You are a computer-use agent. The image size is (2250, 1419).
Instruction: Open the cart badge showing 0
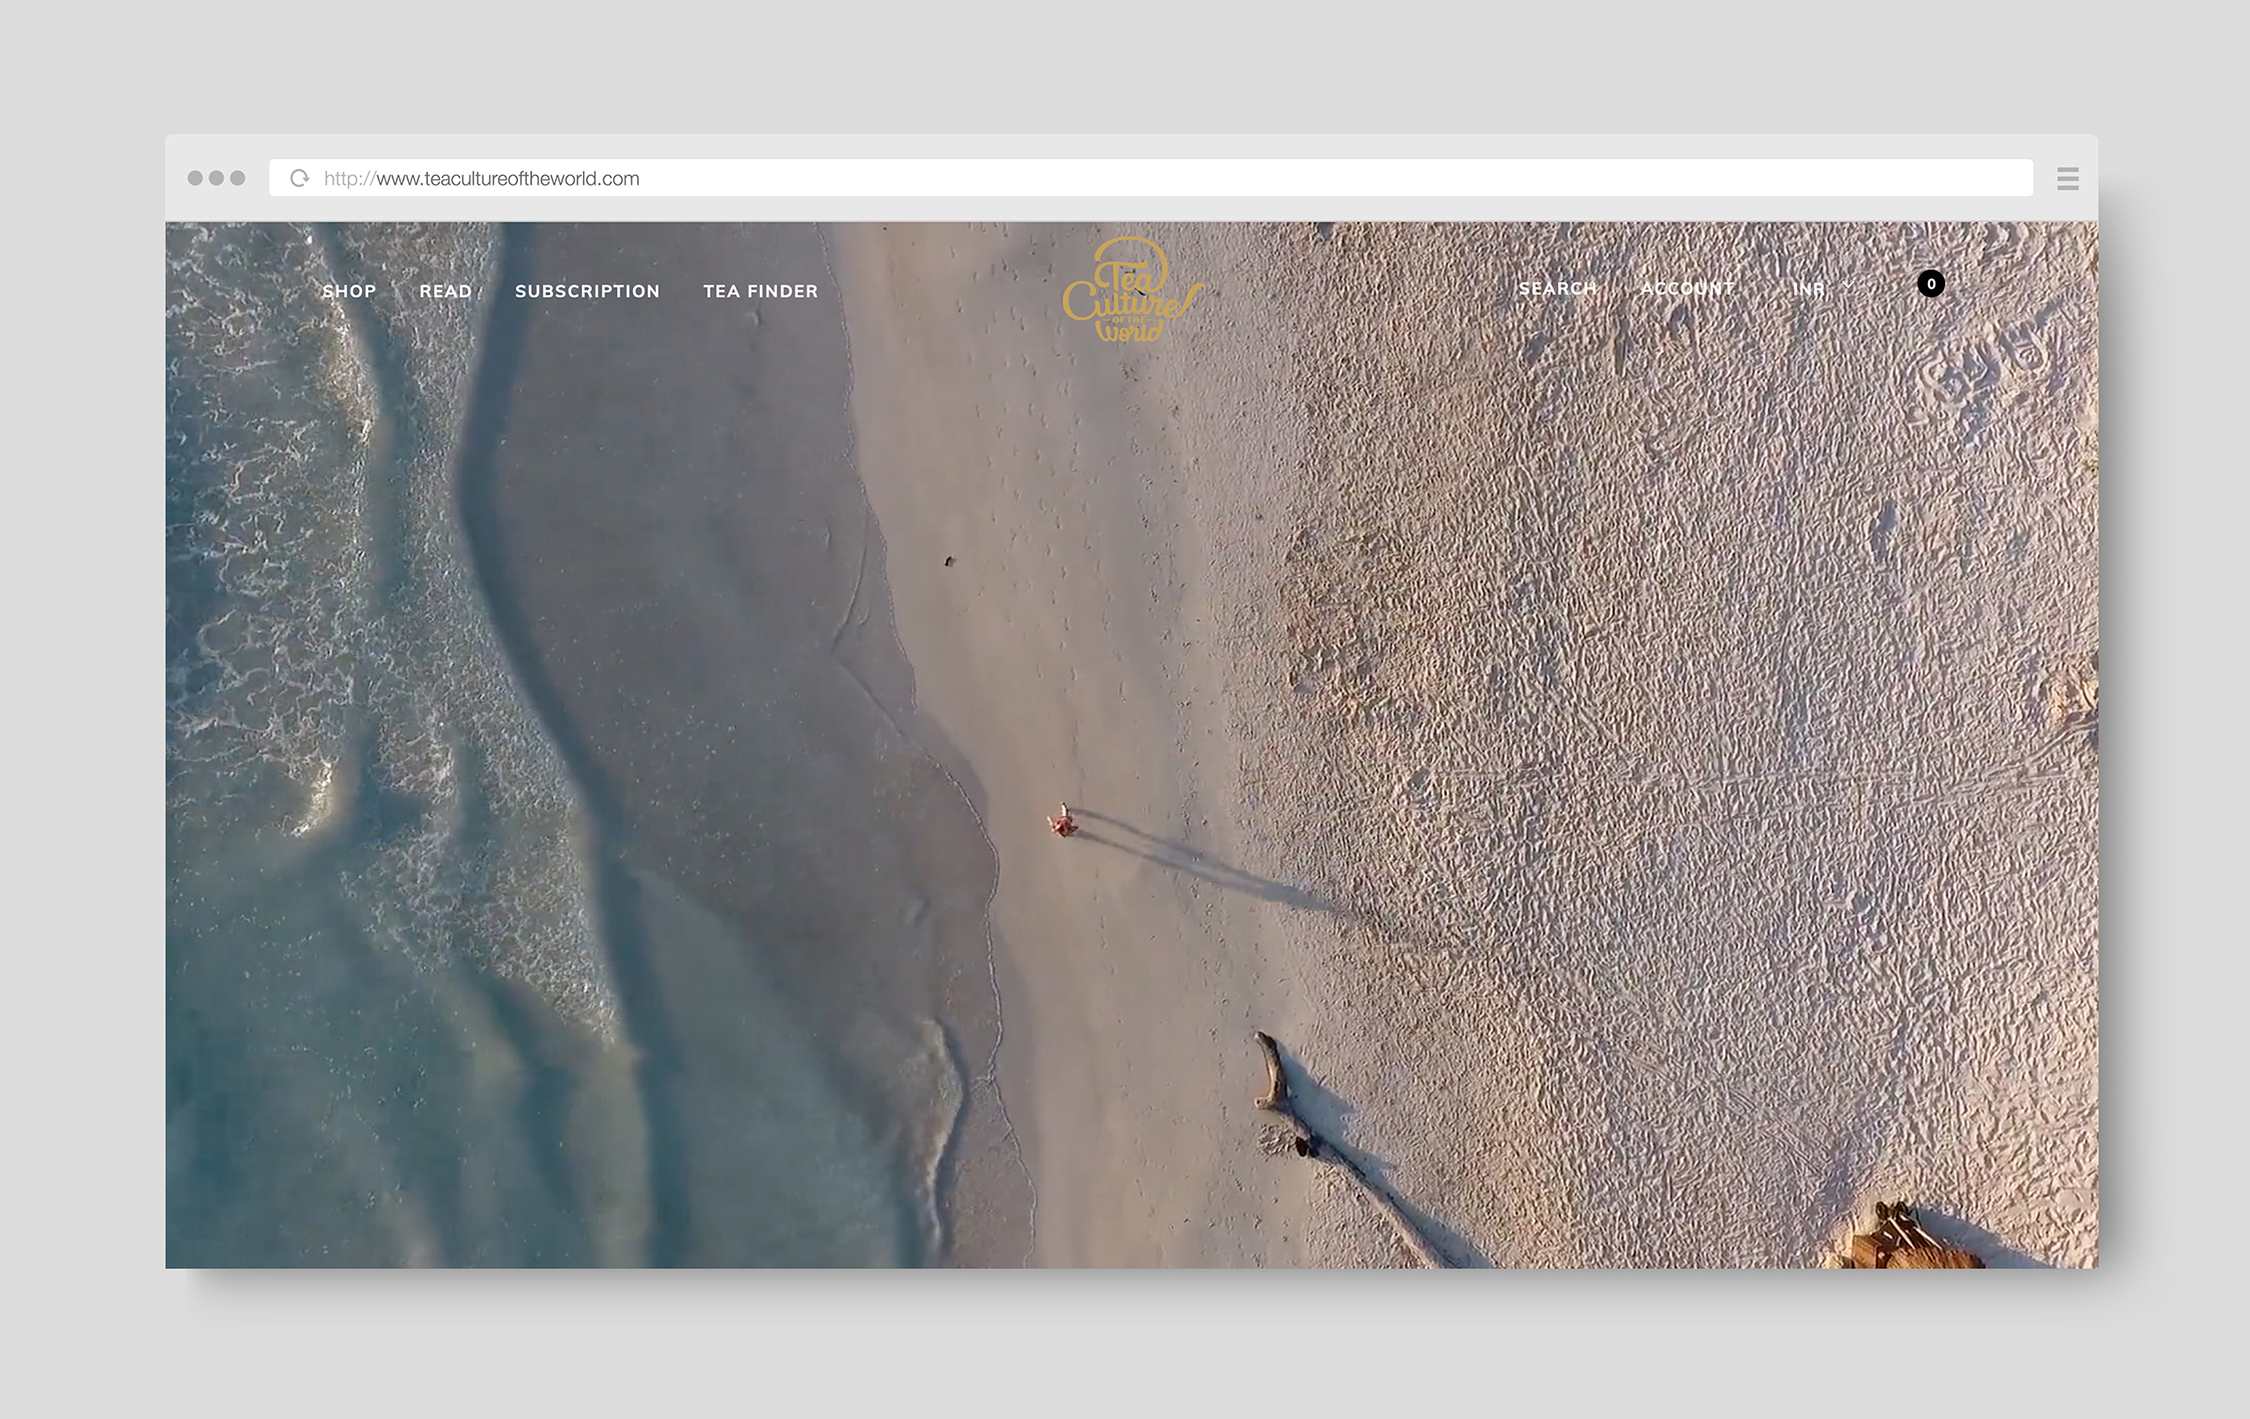pyautogui.click(x=1930, y=284)
